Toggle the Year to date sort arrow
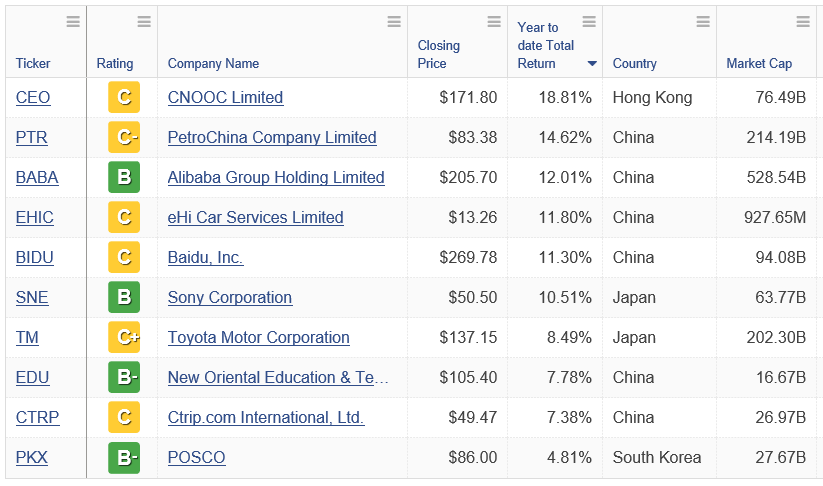 coord(592,64)
